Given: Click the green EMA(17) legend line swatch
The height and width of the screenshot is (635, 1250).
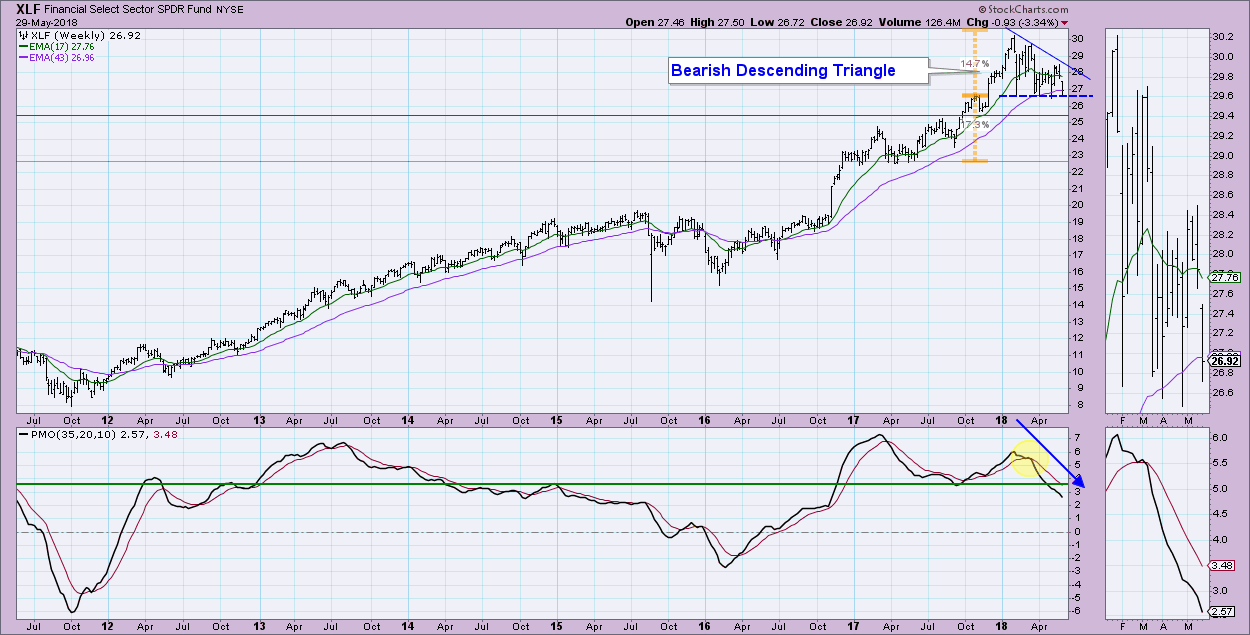Looking at the screenshot, I should (x=25, y=45).
